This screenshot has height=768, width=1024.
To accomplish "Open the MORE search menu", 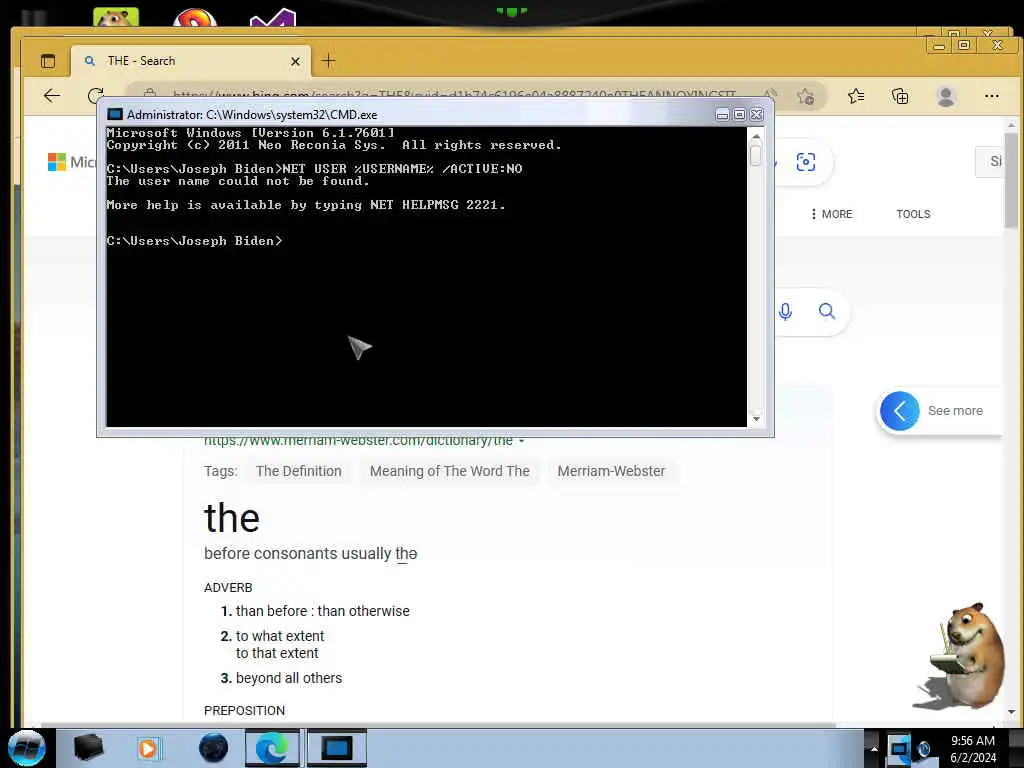I will click(831, 214).
